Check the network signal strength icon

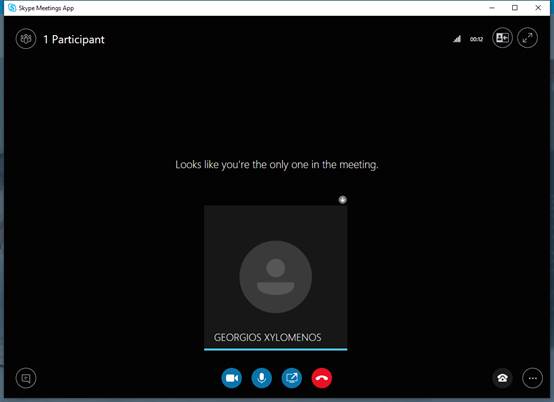tap(457, 39)
